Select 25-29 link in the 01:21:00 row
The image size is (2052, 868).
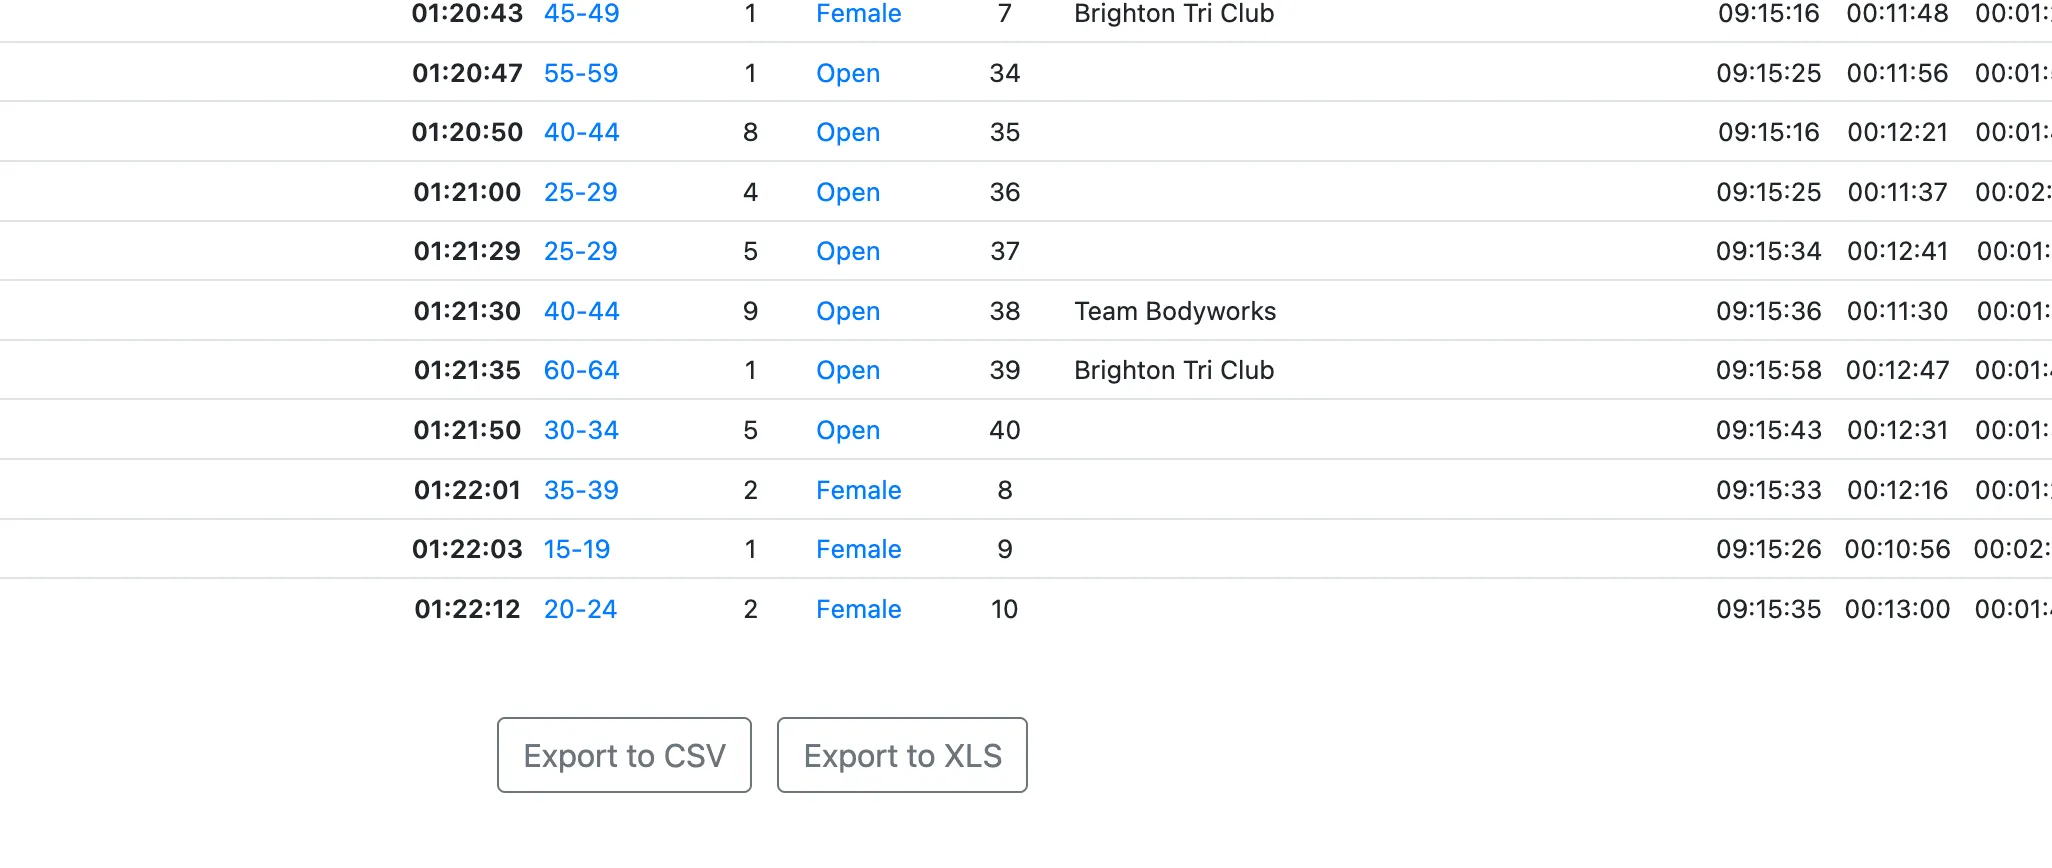(x=581, y=192)
